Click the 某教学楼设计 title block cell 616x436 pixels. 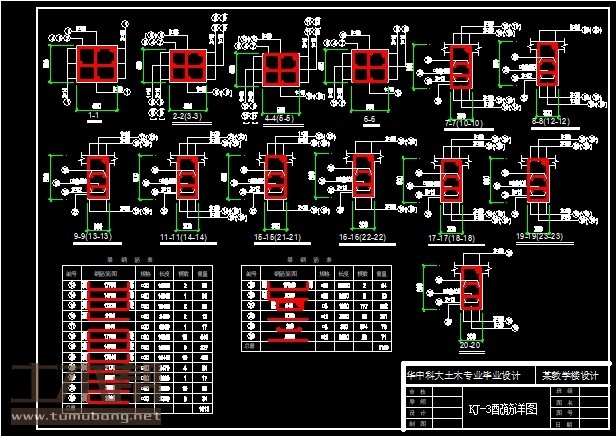tap(570, 376)
